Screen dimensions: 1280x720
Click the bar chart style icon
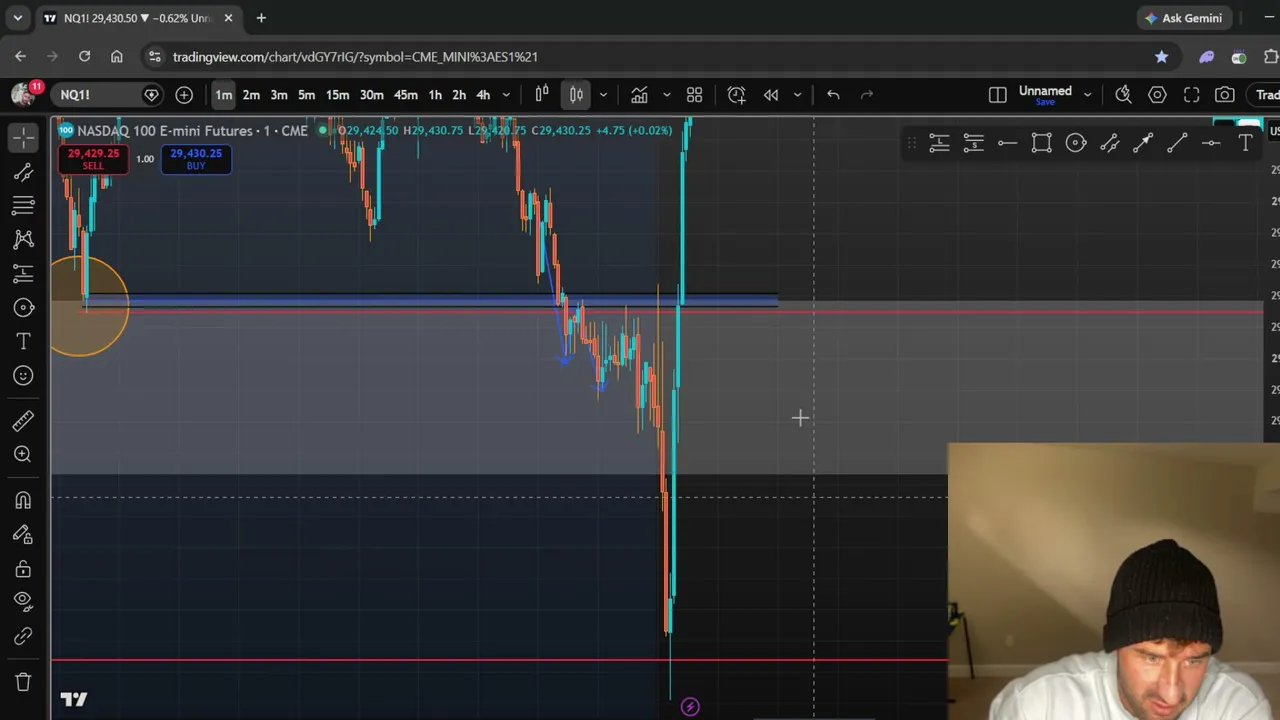click(542, 95)
